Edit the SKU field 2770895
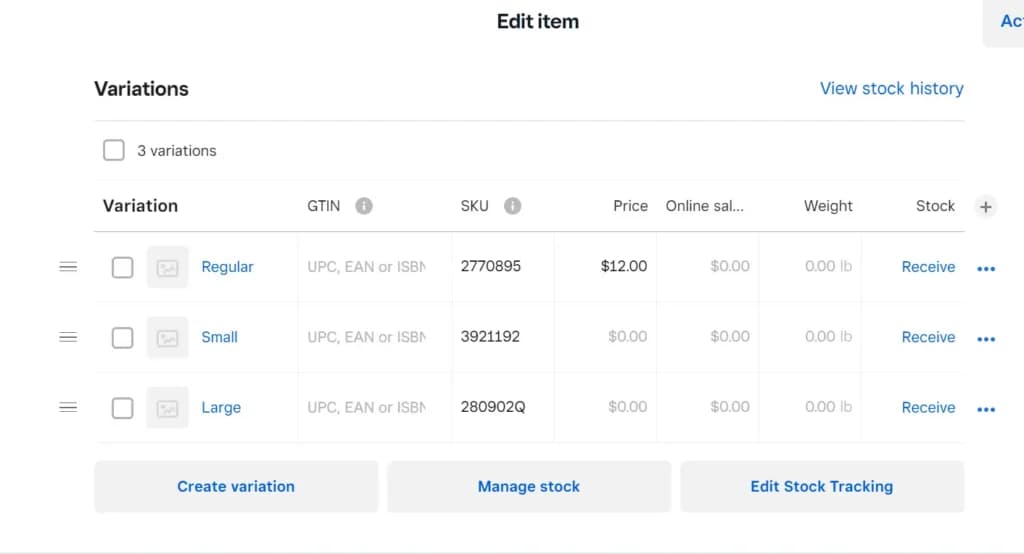Screen dimensions: 1024x554 pyautogui.click(x=503, y=267)
